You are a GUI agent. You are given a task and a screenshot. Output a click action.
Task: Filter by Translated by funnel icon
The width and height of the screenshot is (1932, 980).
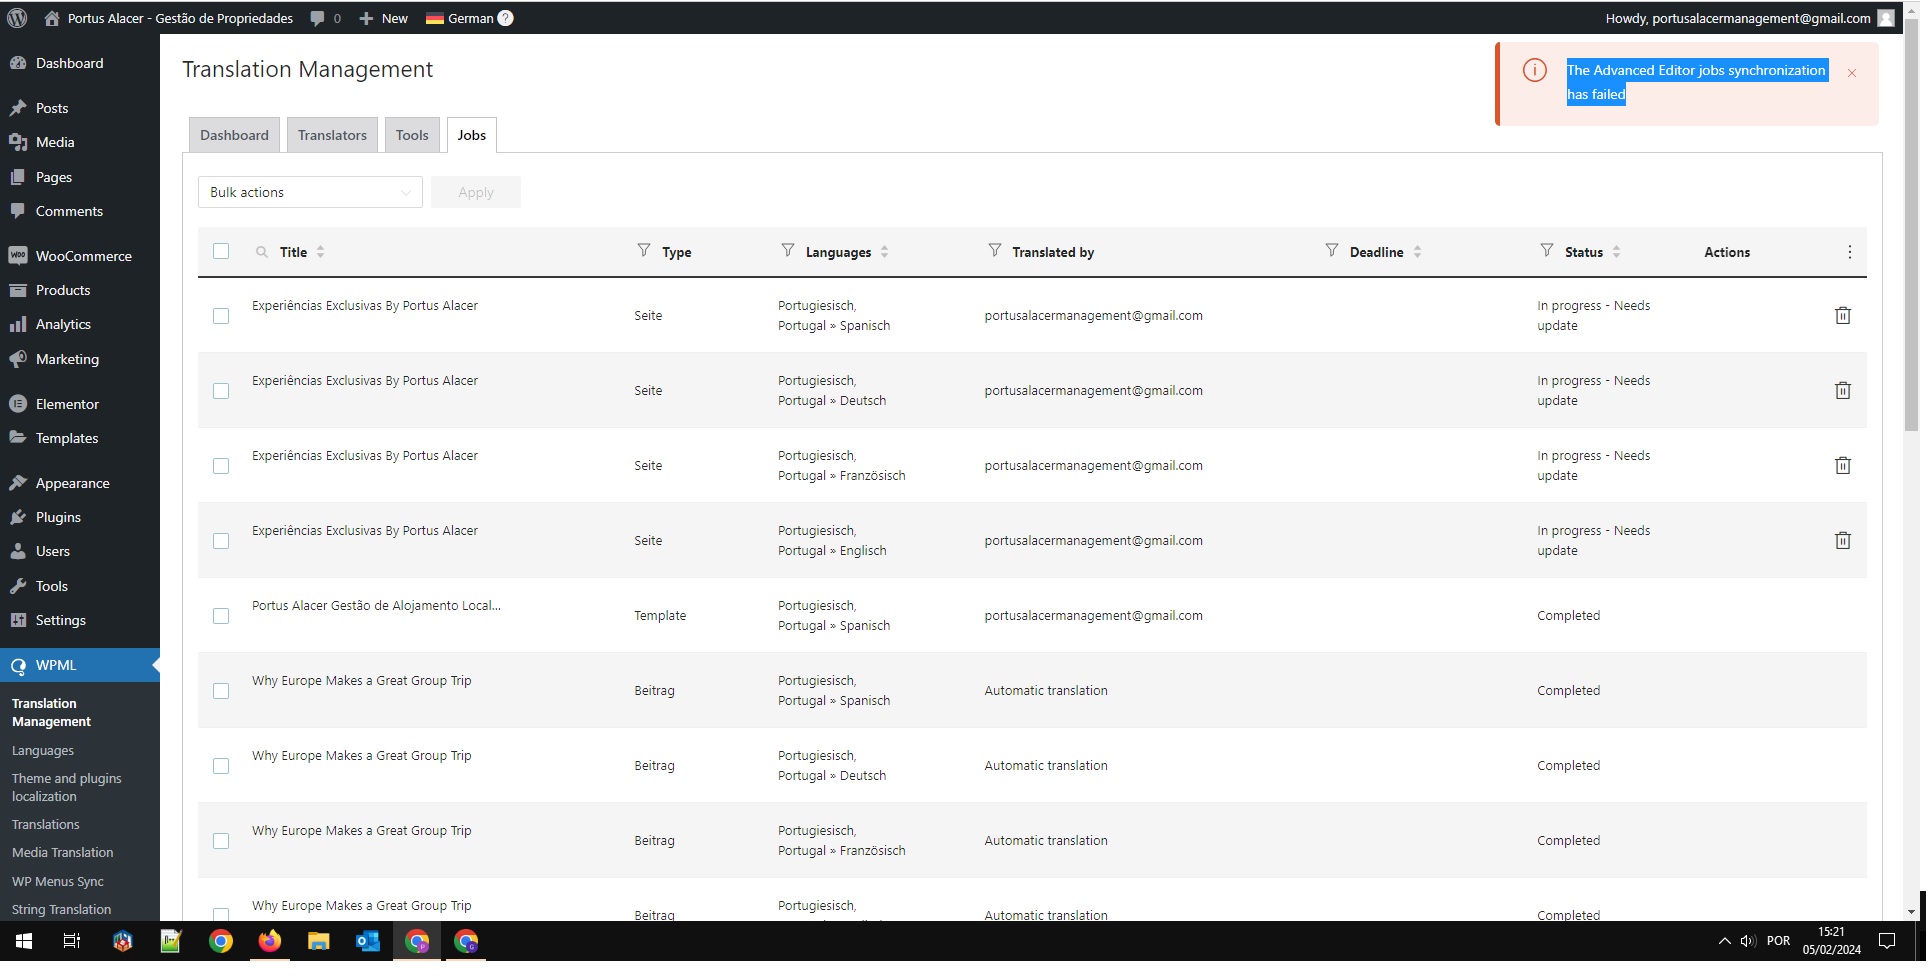(x=995, y=250)
